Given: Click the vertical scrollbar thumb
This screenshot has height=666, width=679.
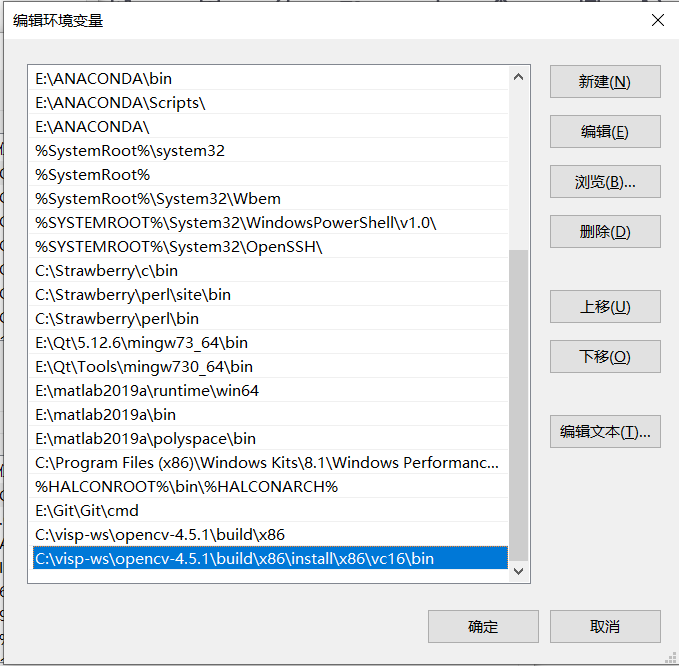Looking at the screenshot, I should coord(518,405).
